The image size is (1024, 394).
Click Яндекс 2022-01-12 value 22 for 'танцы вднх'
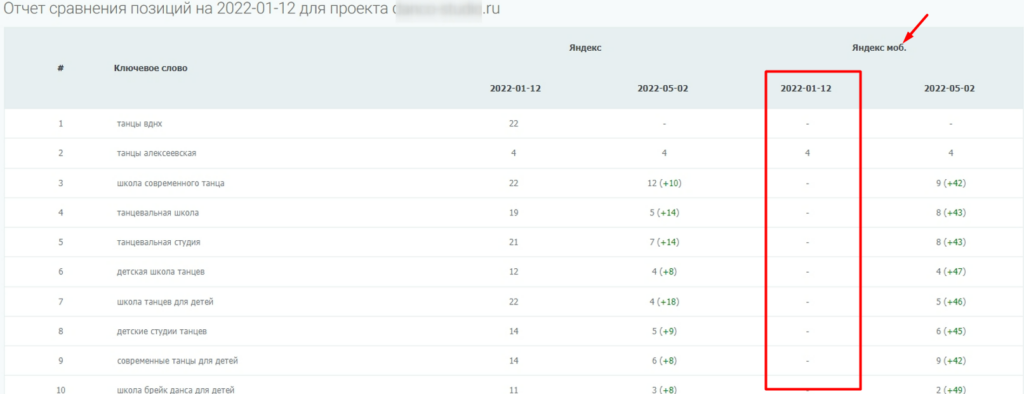(x=514, y=123)
